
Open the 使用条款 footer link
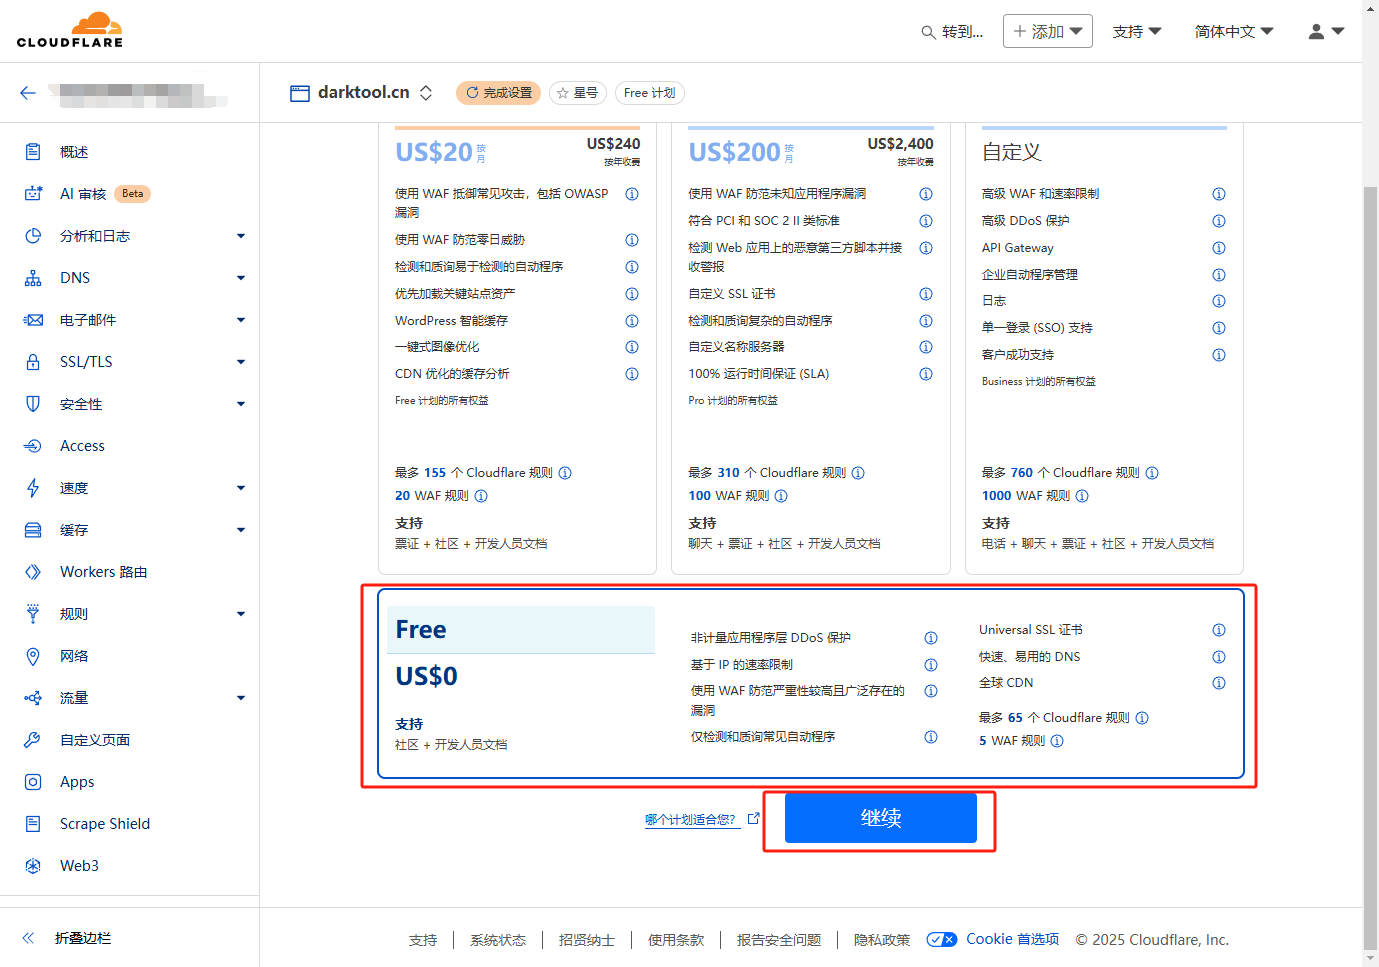click(676, 940)
